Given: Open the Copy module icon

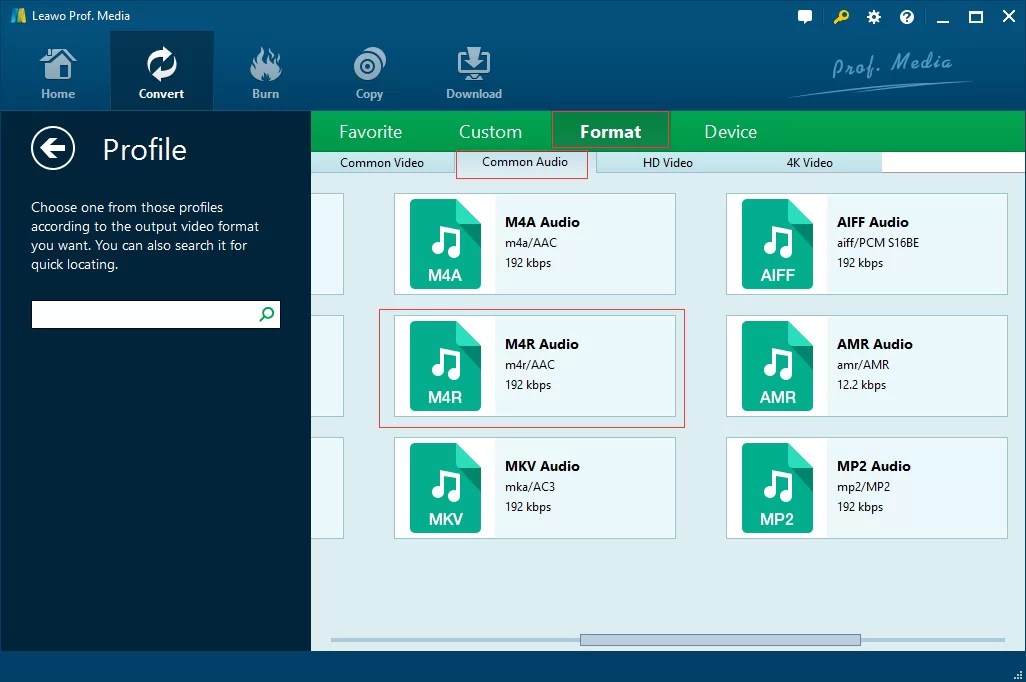Looking at the screenshot, I should (369, 70).
